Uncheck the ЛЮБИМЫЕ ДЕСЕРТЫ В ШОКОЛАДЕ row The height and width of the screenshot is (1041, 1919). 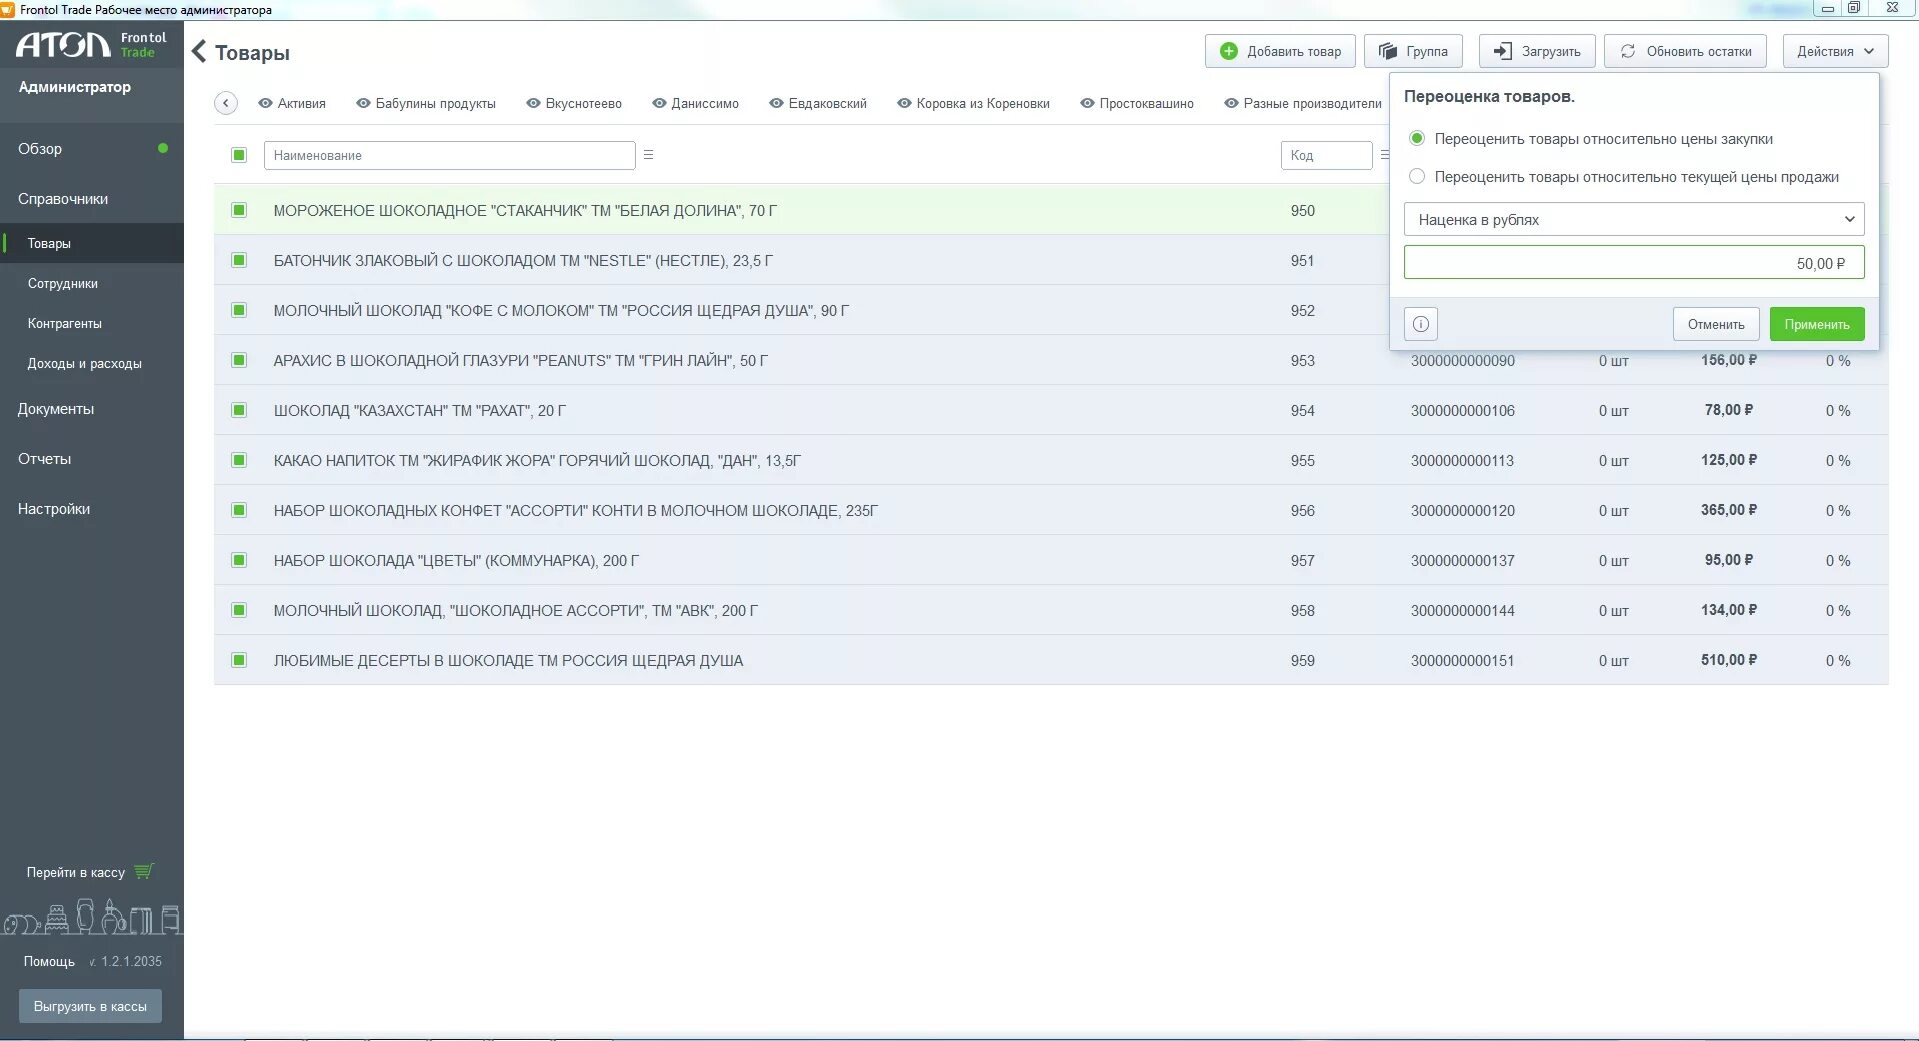[239, 660]
